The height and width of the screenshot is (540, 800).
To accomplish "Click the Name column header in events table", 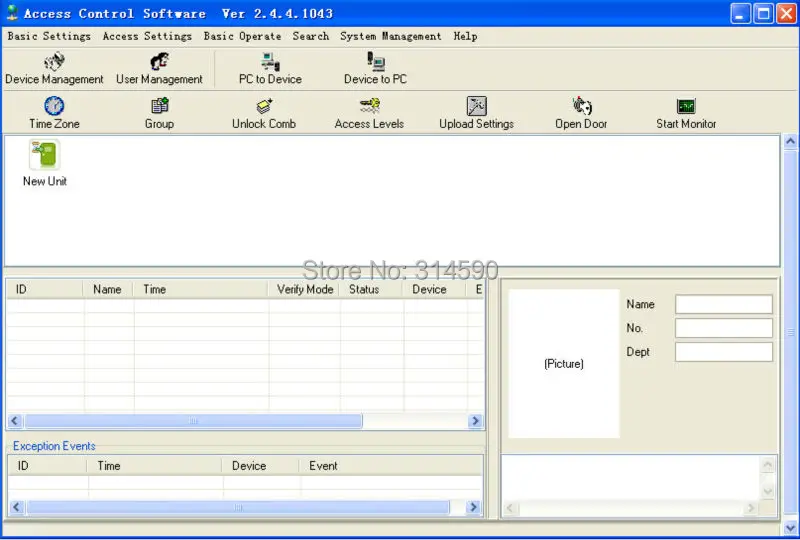I will pyautogui.click(x=108, y=289).
